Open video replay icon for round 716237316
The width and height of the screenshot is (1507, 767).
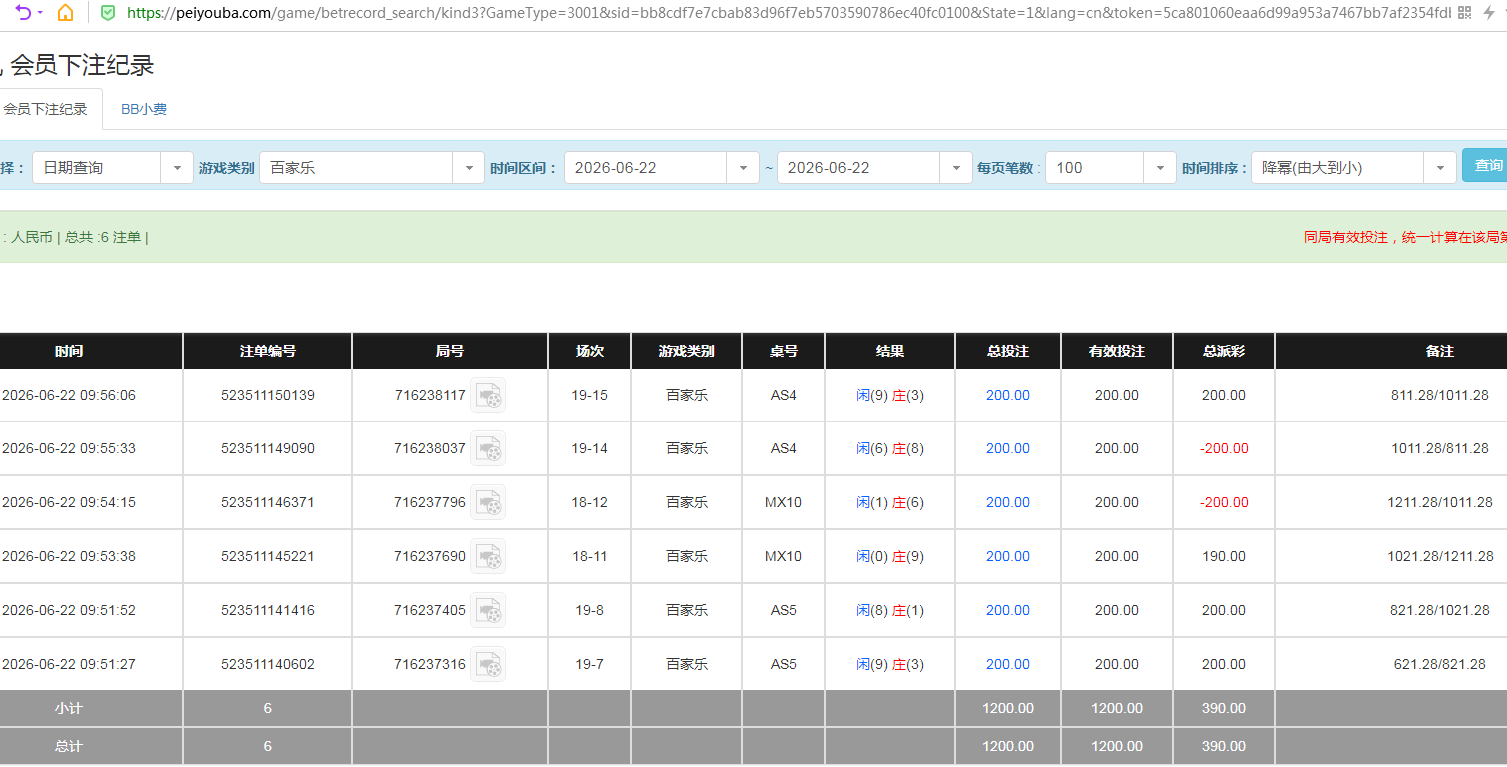point(488,664)
